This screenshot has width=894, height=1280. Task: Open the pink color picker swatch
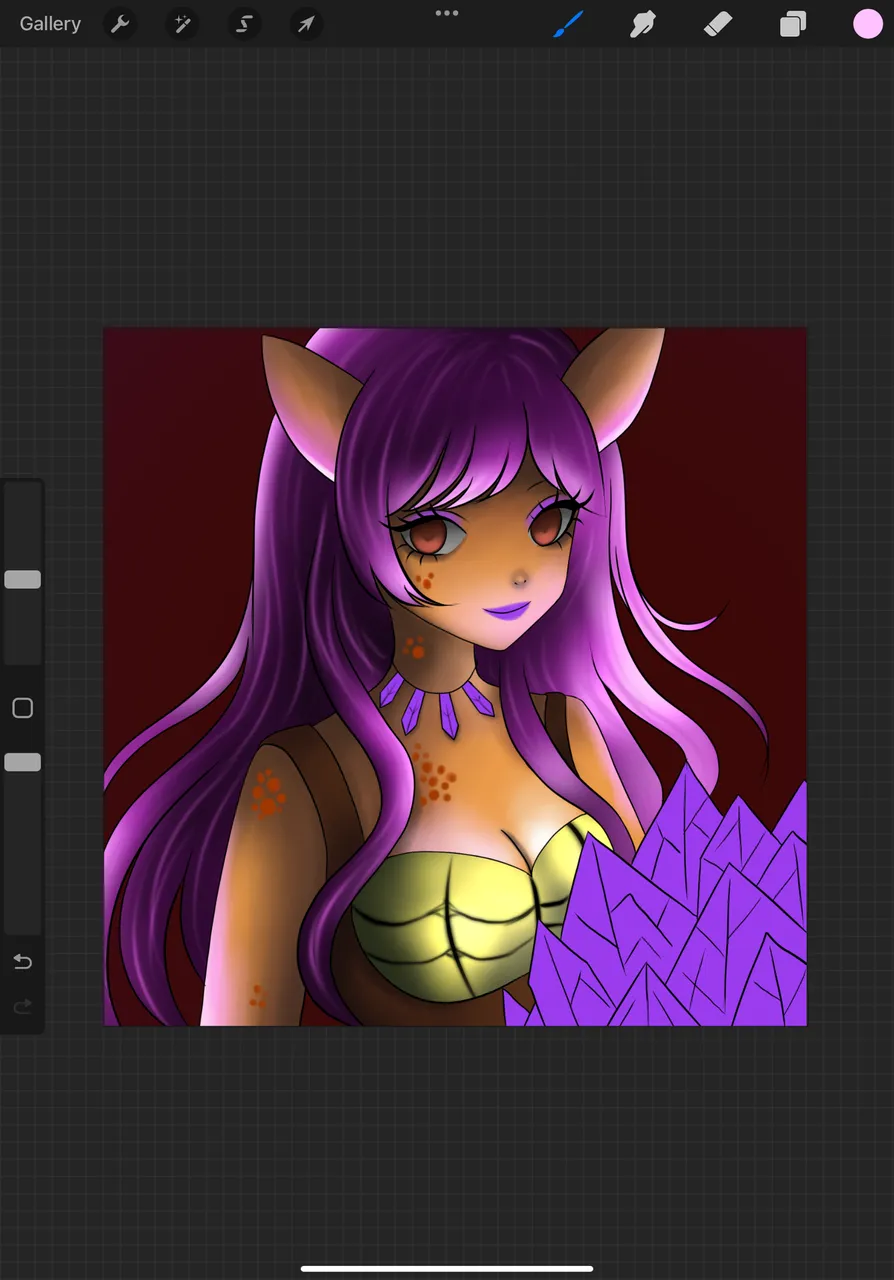click(x=868, y=24)
